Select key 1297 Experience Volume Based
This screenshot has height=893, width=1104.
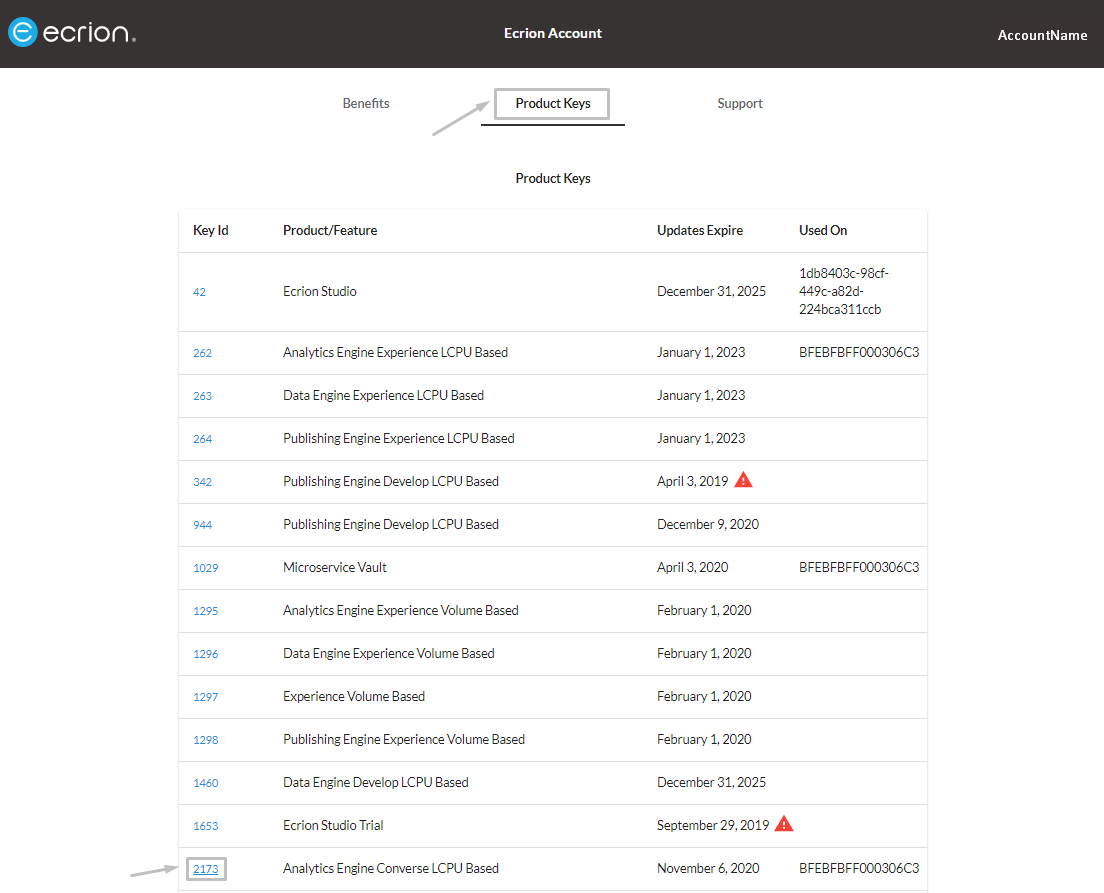pos(206,697)
